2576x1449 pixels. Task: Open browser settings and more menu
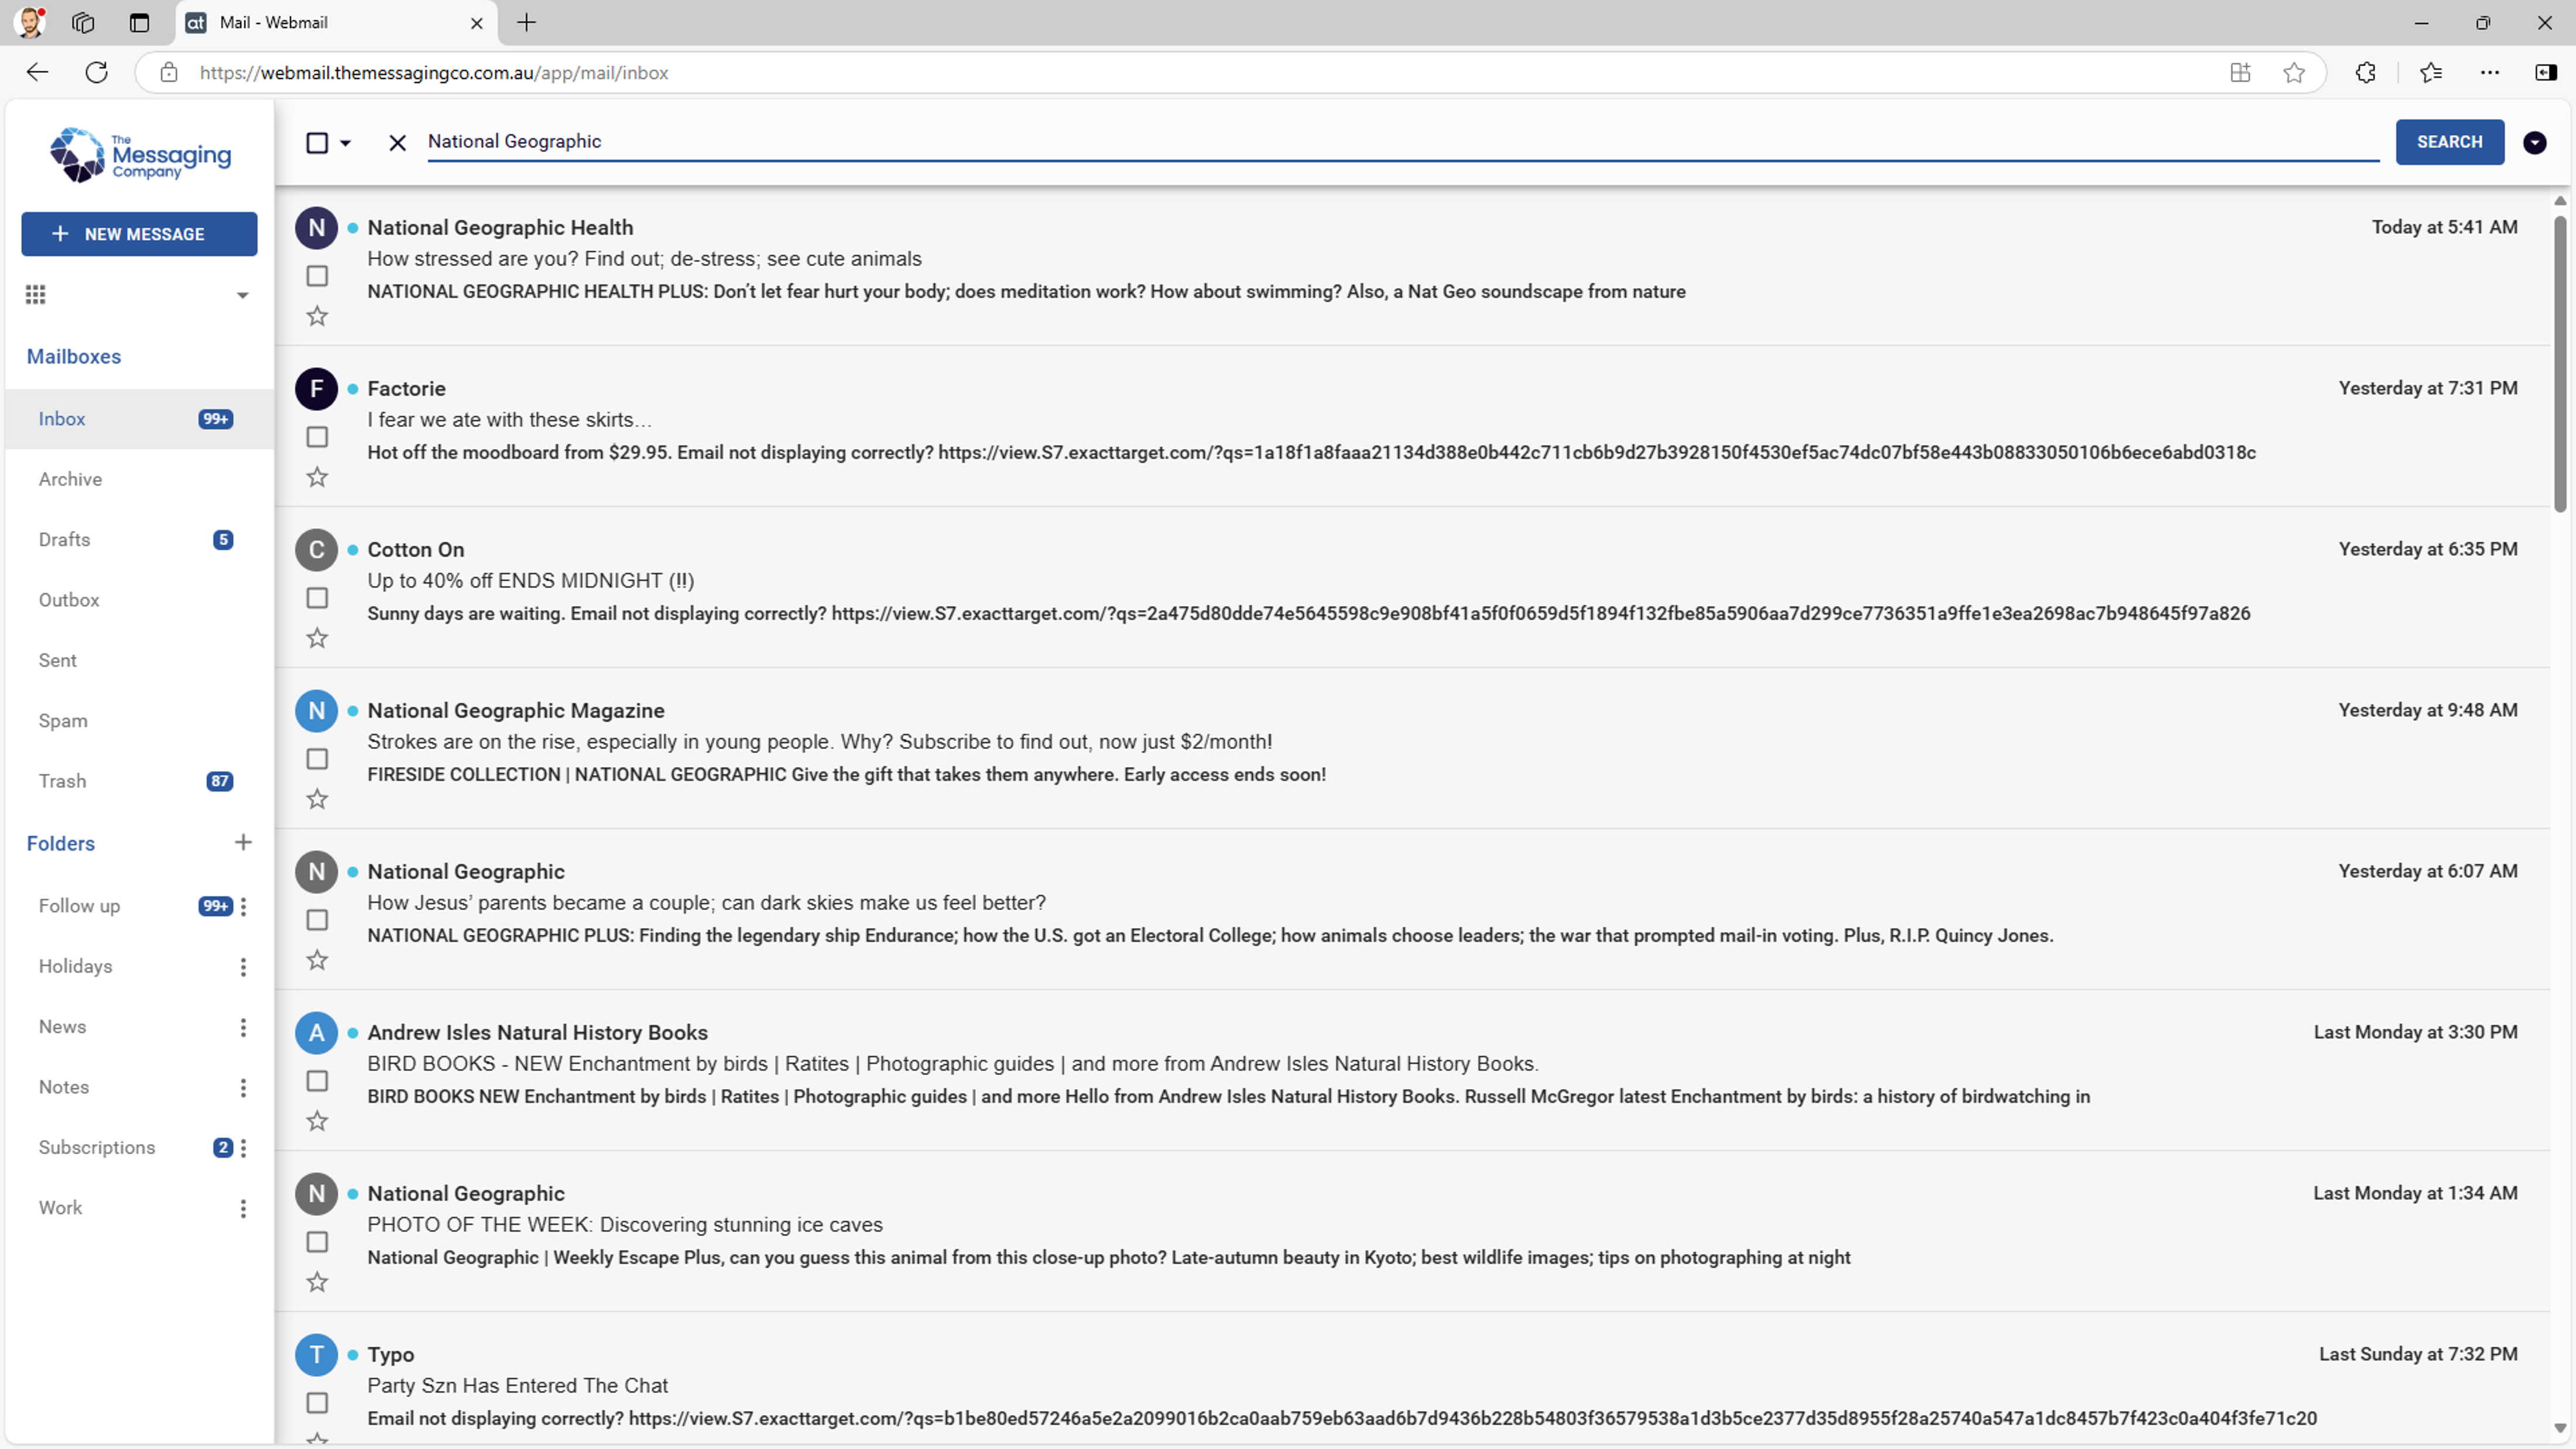click(2490, 72)
